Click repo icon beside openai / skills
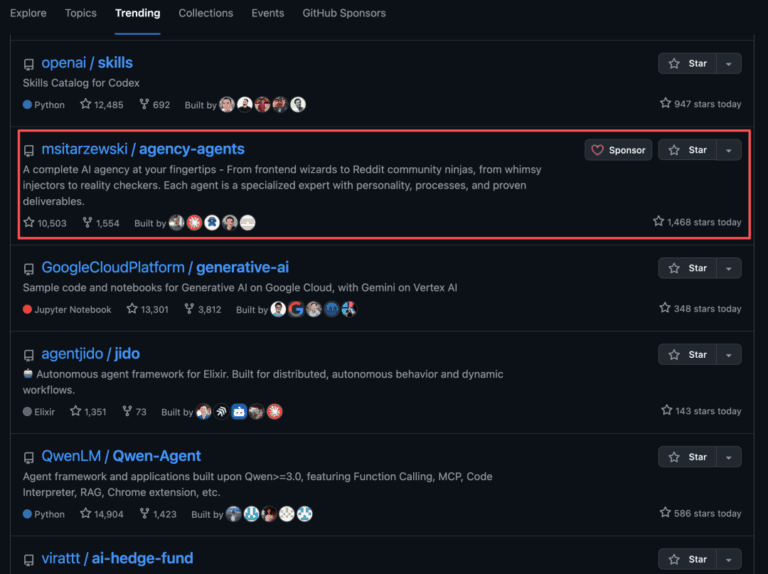Image resolution: width=768 pixels, height=574 pixels. coord(29,64)
